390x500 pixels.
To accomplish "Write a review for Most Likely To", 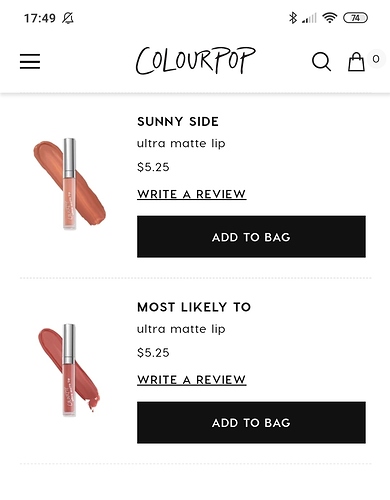I will coord(192,380).
